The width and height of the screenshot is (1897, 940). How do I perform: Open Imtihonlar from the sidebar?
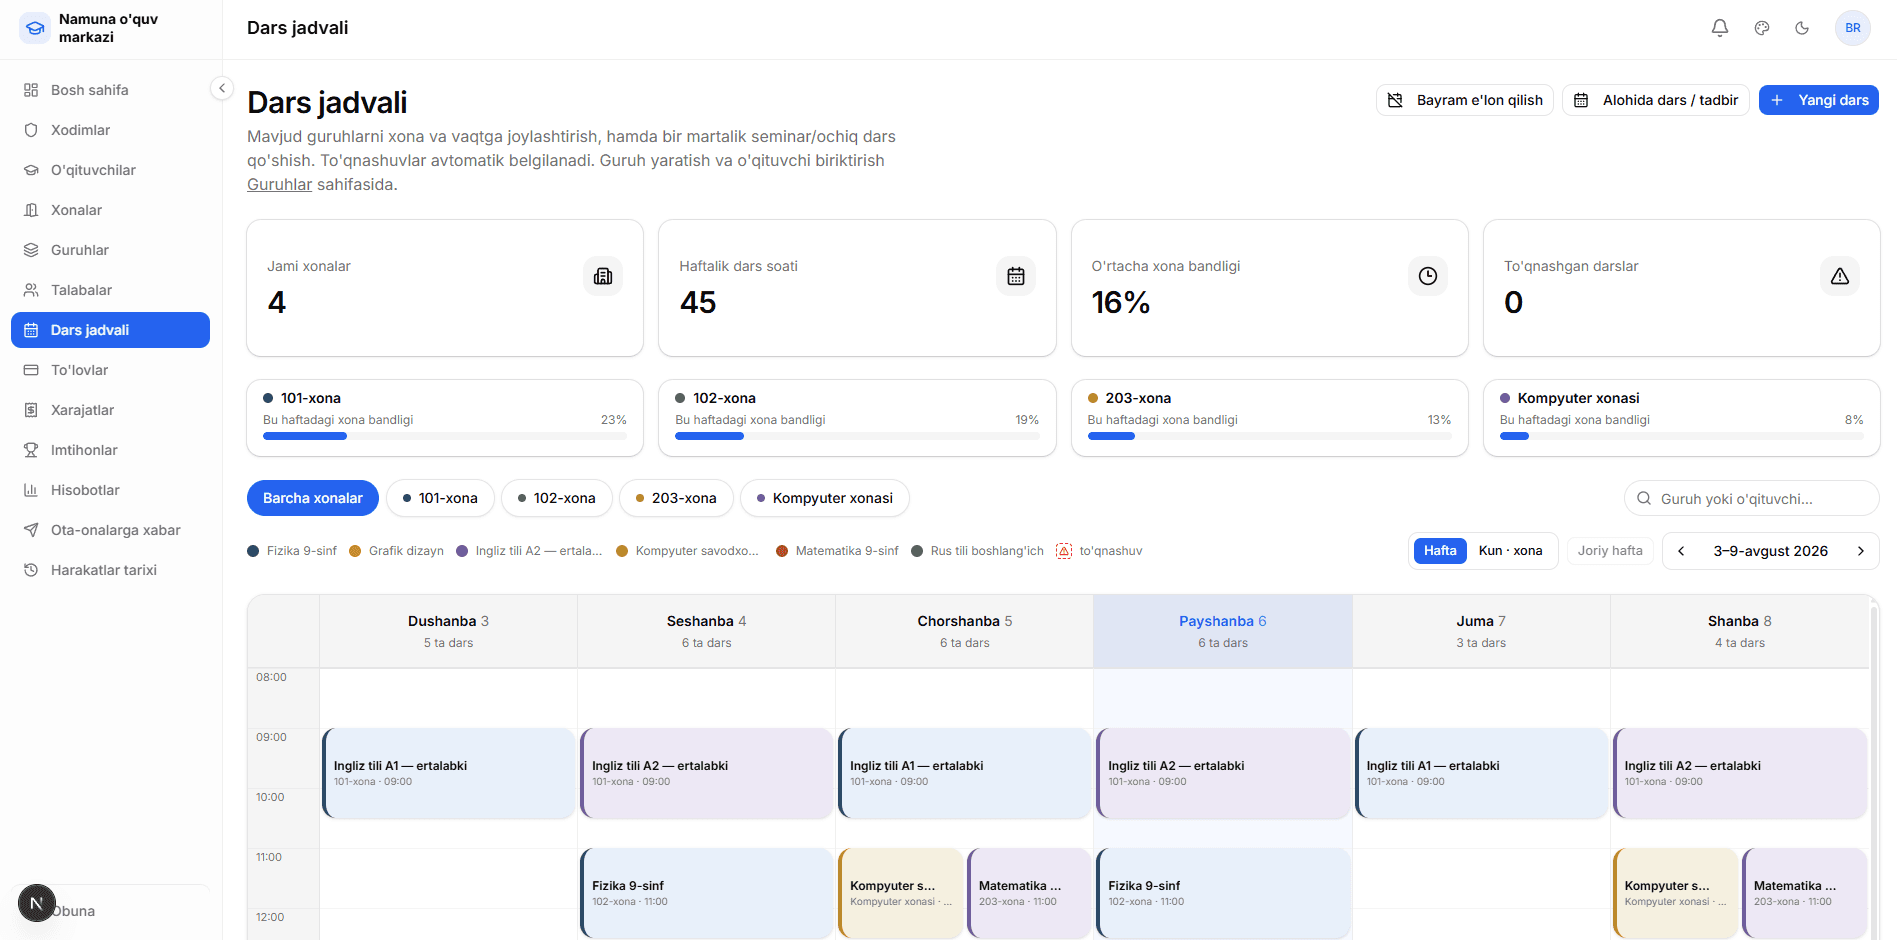[x=110, y=450]
